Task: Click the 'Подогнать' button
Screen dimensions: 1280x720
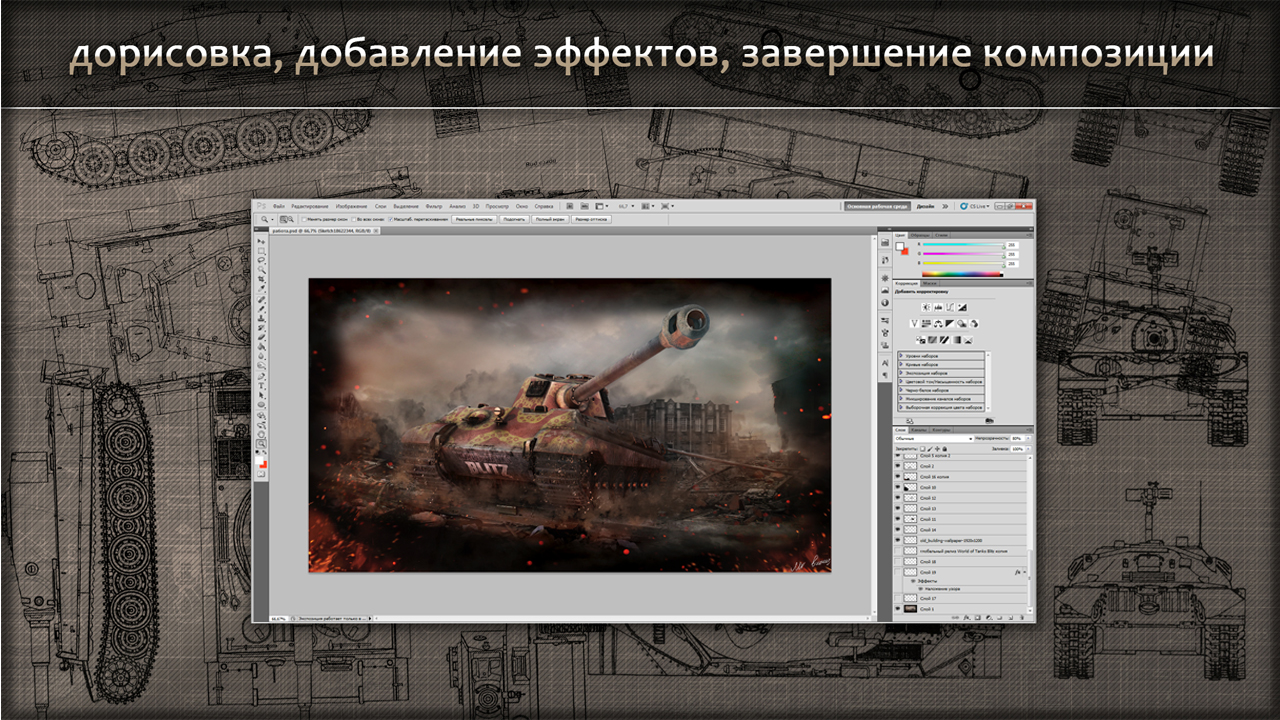Action: point(514,219)
